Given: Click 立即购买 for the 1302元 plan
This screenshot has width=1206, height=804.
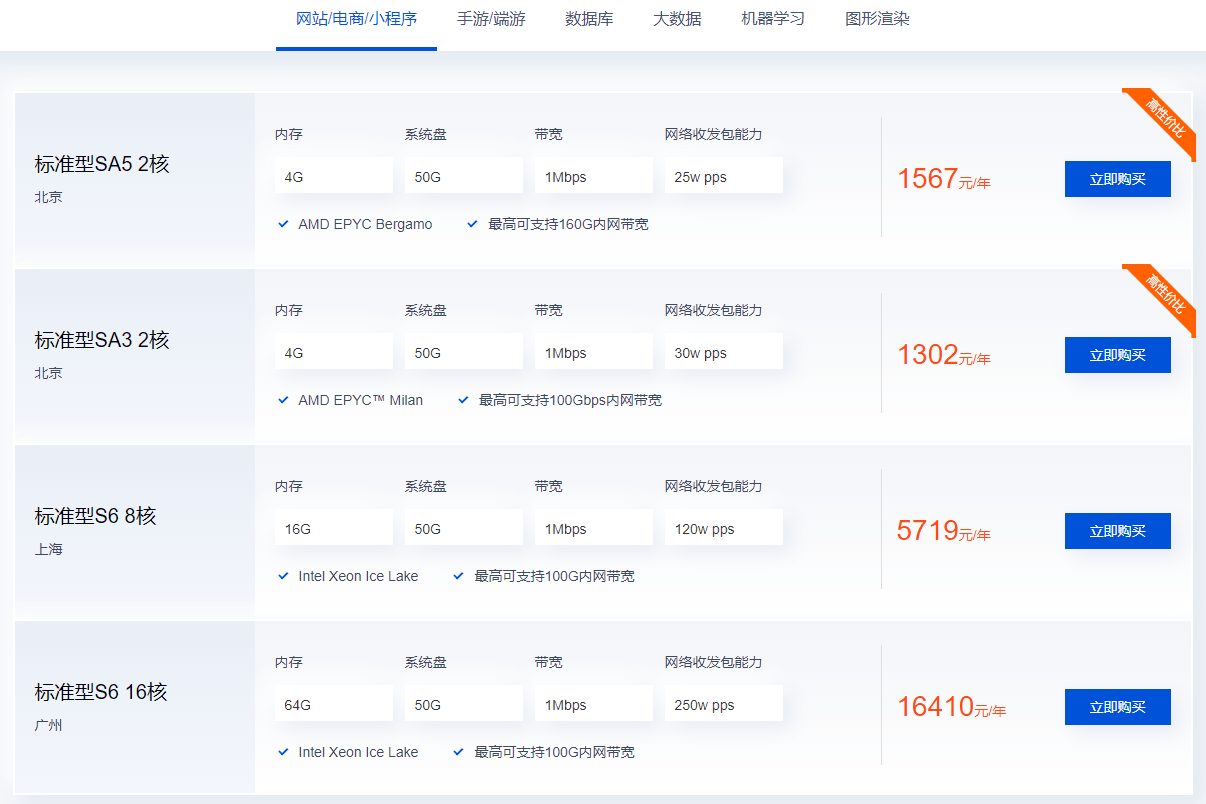Looking at the screenshot, I should coord(1117,355).
